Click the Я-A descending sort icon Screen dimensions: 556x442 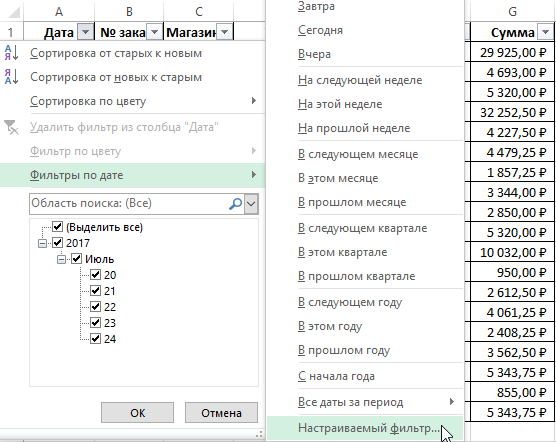[x=11, y=77]
